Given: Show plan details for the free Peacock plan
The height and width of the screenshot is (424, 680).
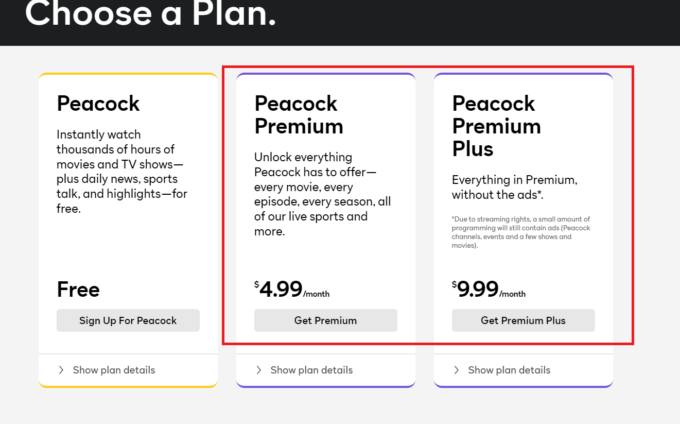Looking at the screenshot, I should coord(113,370).
